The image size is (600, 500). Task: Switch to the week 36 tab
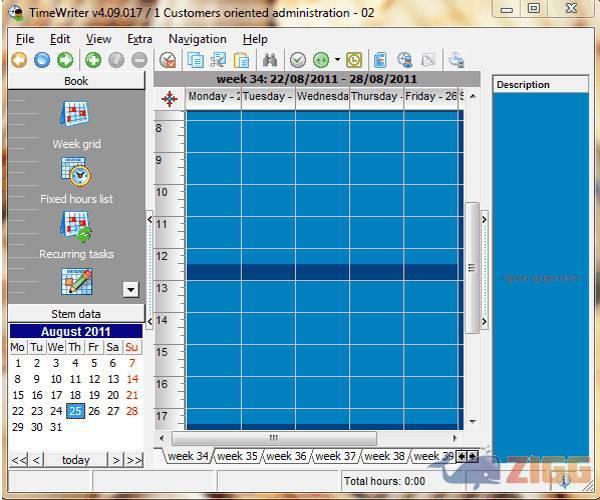(285, 456)
